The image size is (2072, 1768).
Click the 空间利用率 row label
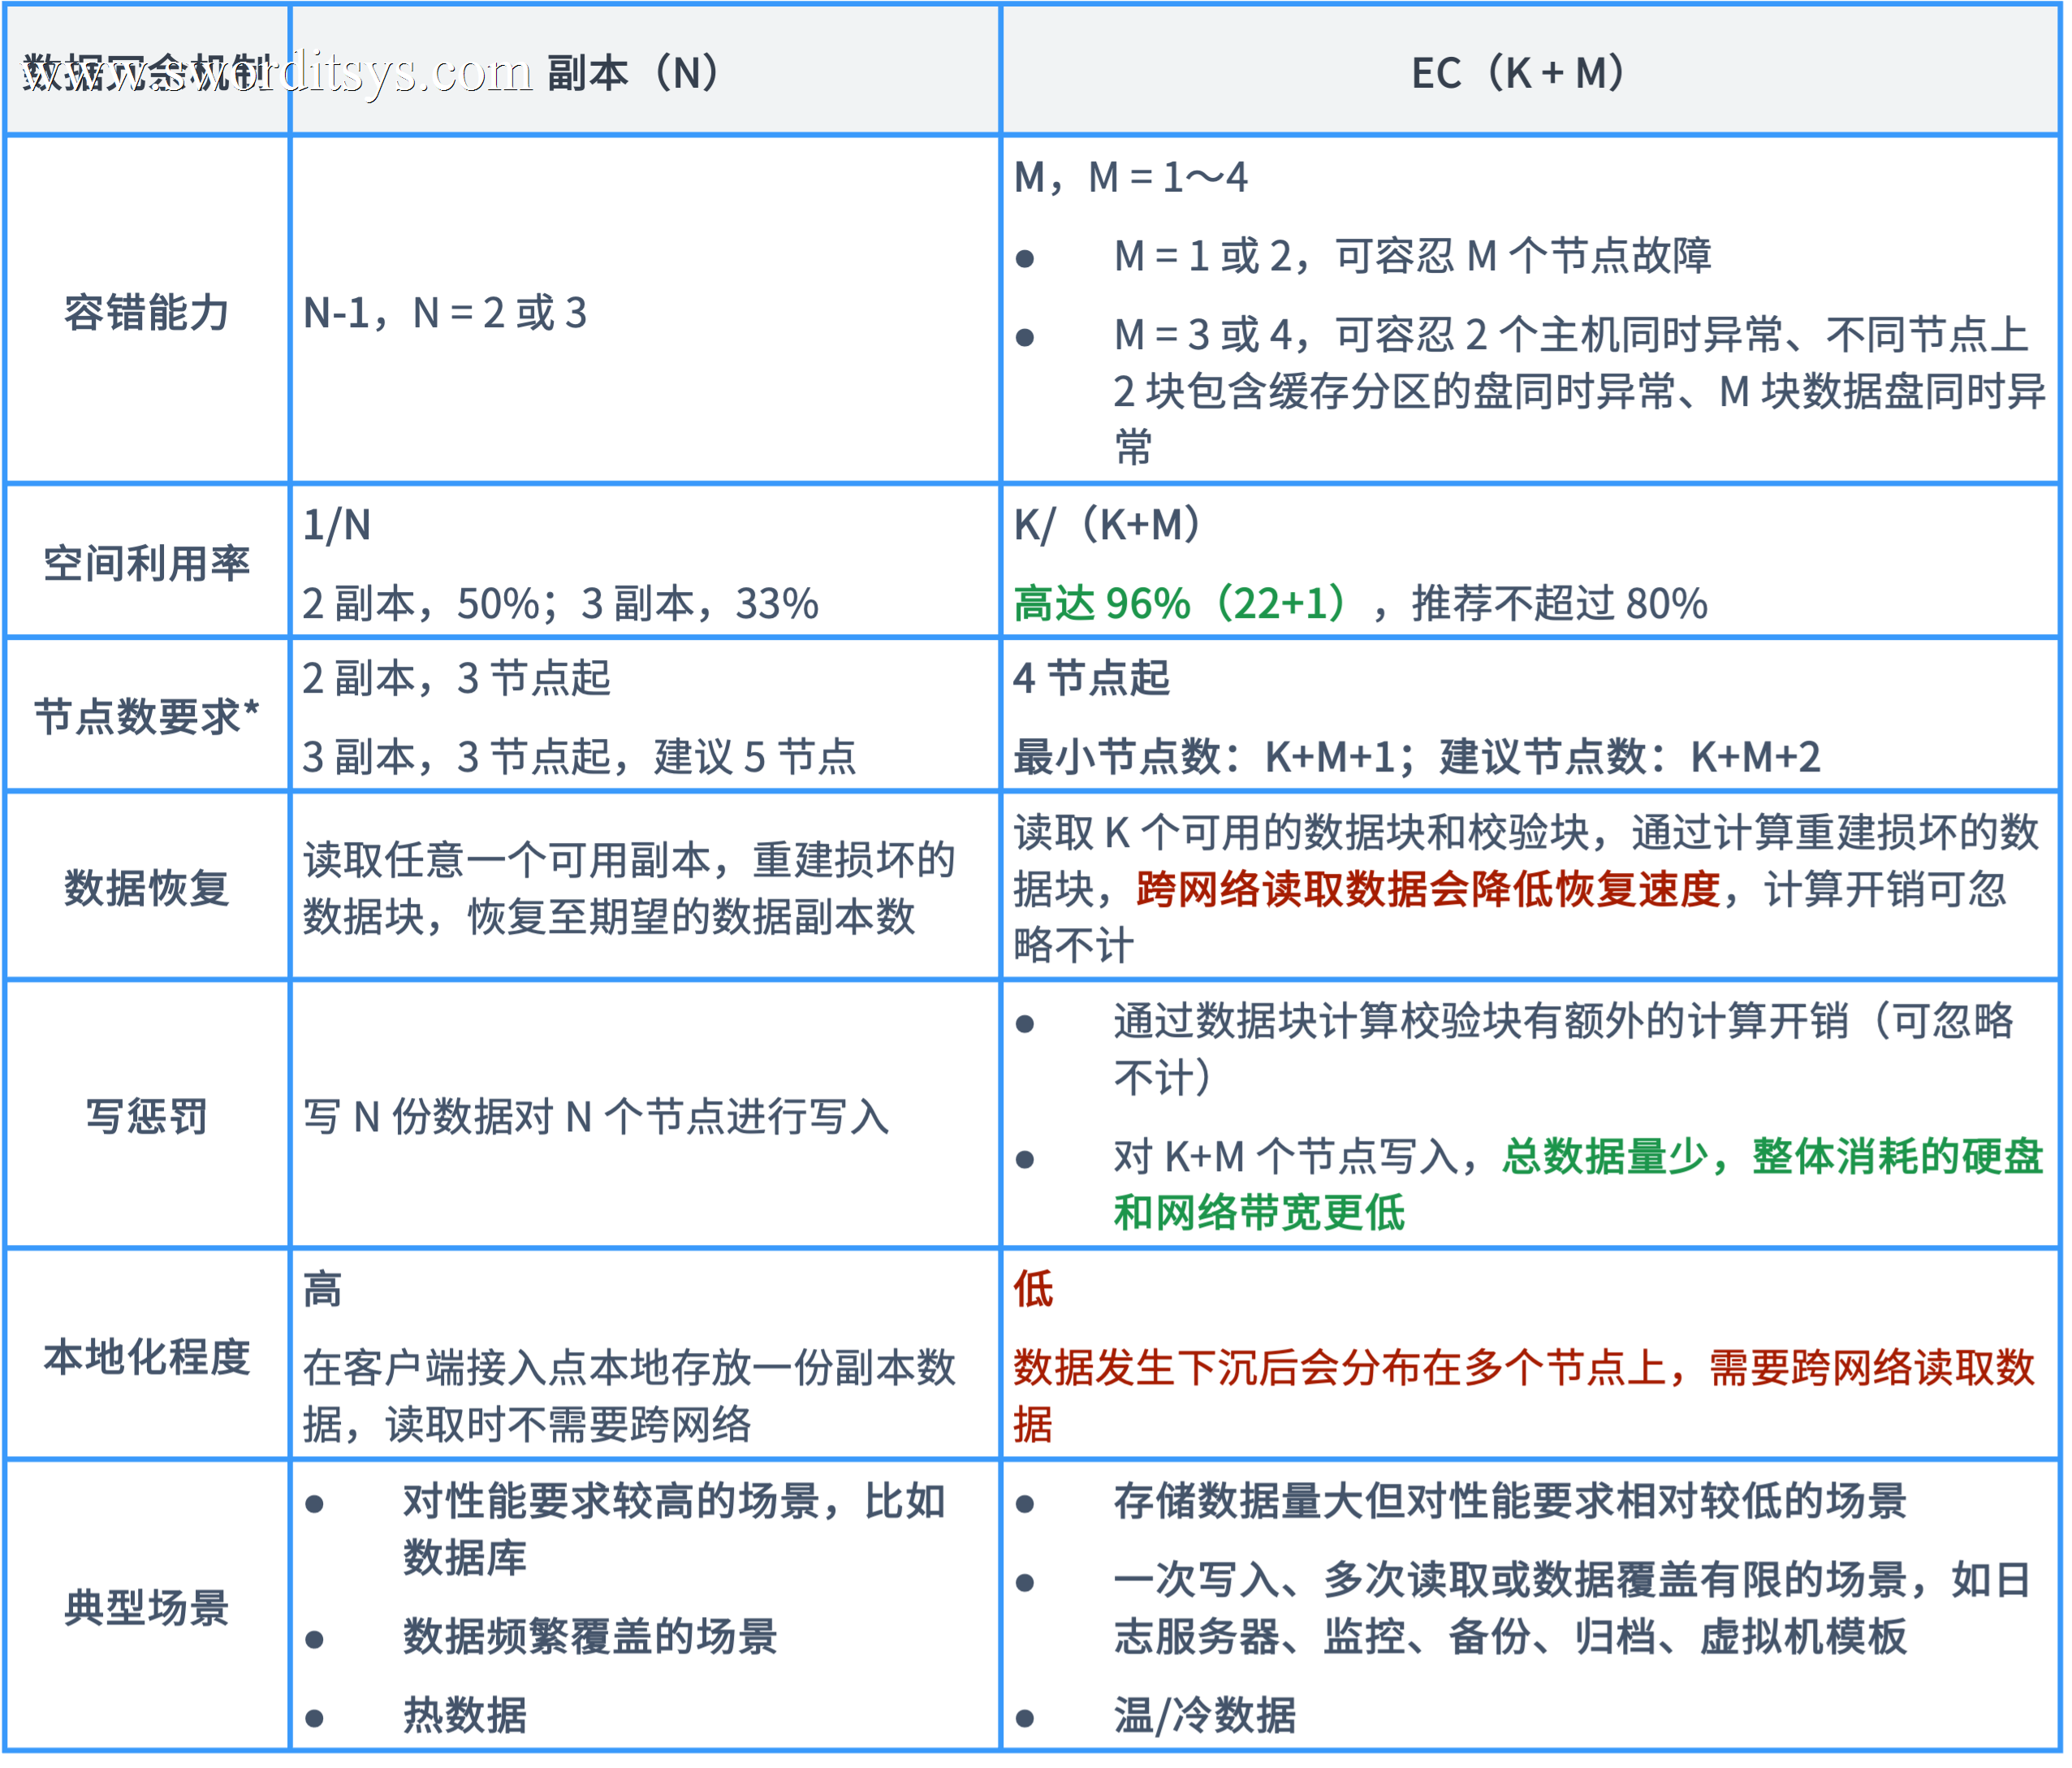click(146, 563)
